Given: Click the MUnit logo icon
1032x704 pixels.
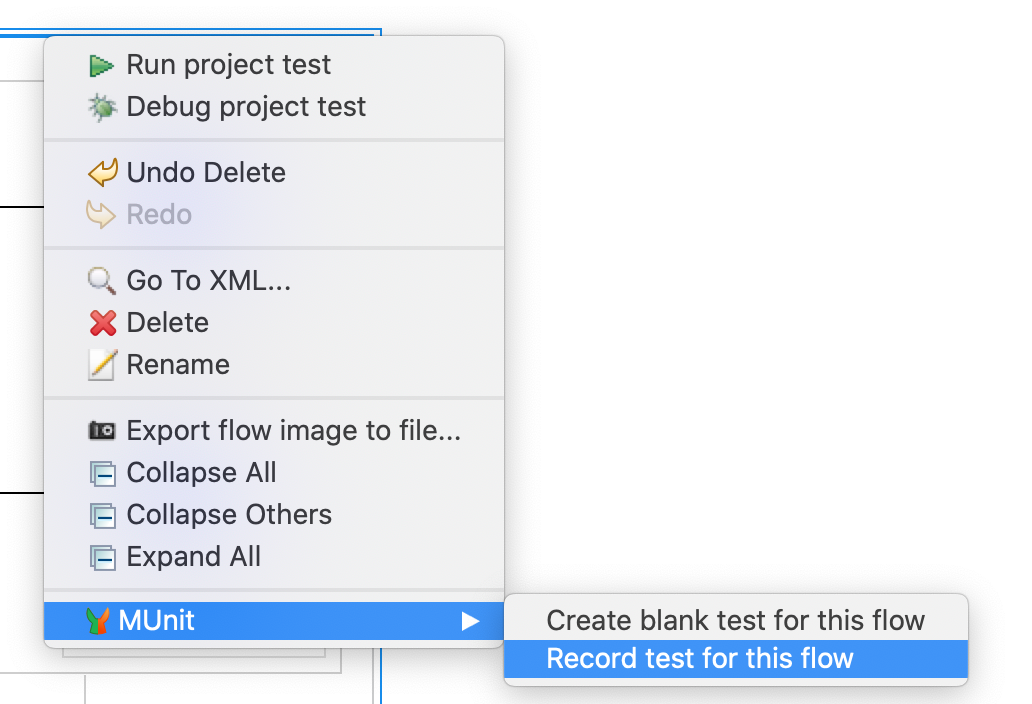Looking at the screenshot, I should 97,621.
